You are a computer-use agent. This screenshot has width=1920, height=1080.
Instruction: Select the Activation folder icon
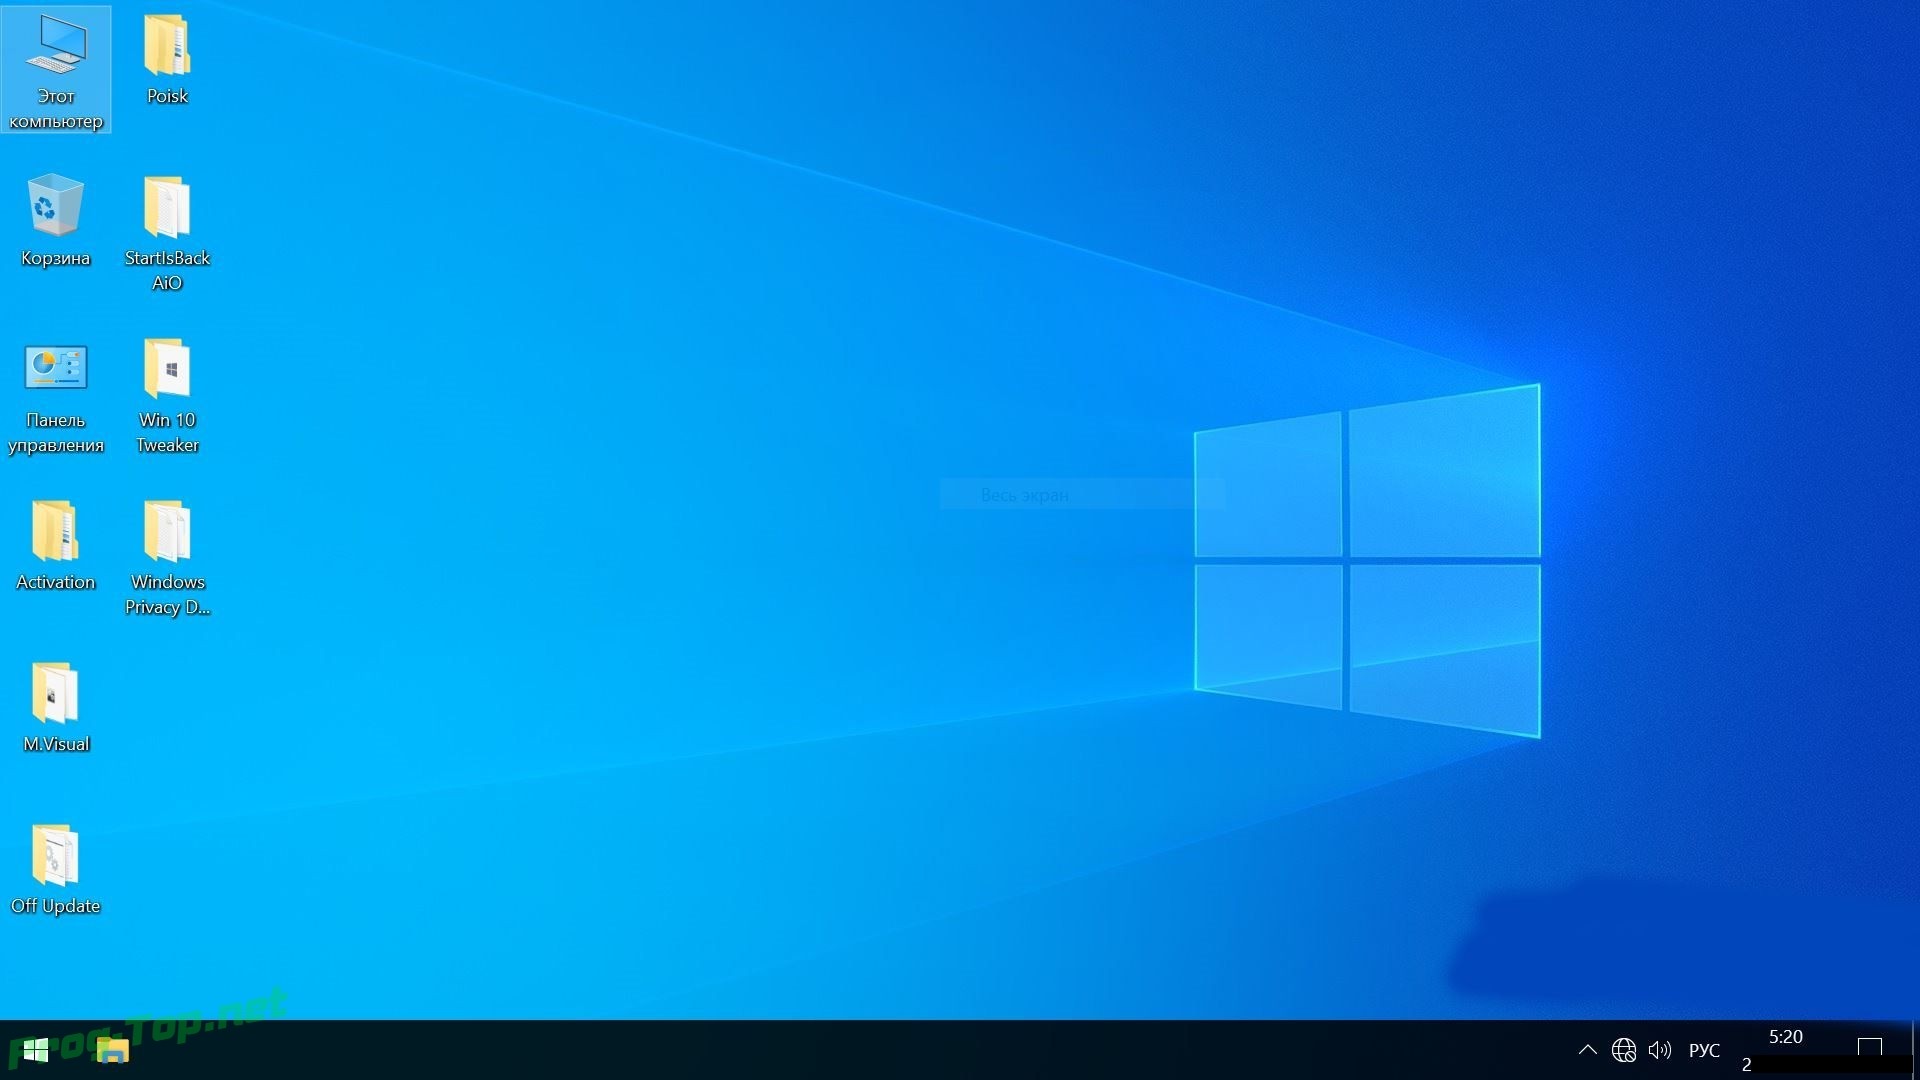(56, 545)
